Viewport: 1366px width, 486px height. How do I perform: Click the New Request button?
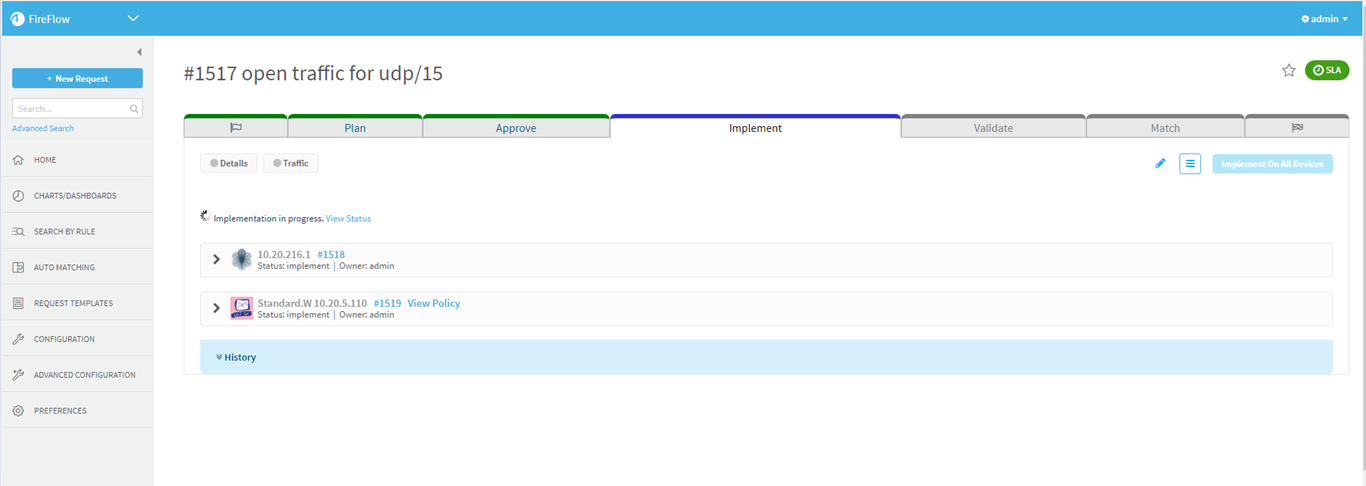pyautogui.click(x=77, y=78)
